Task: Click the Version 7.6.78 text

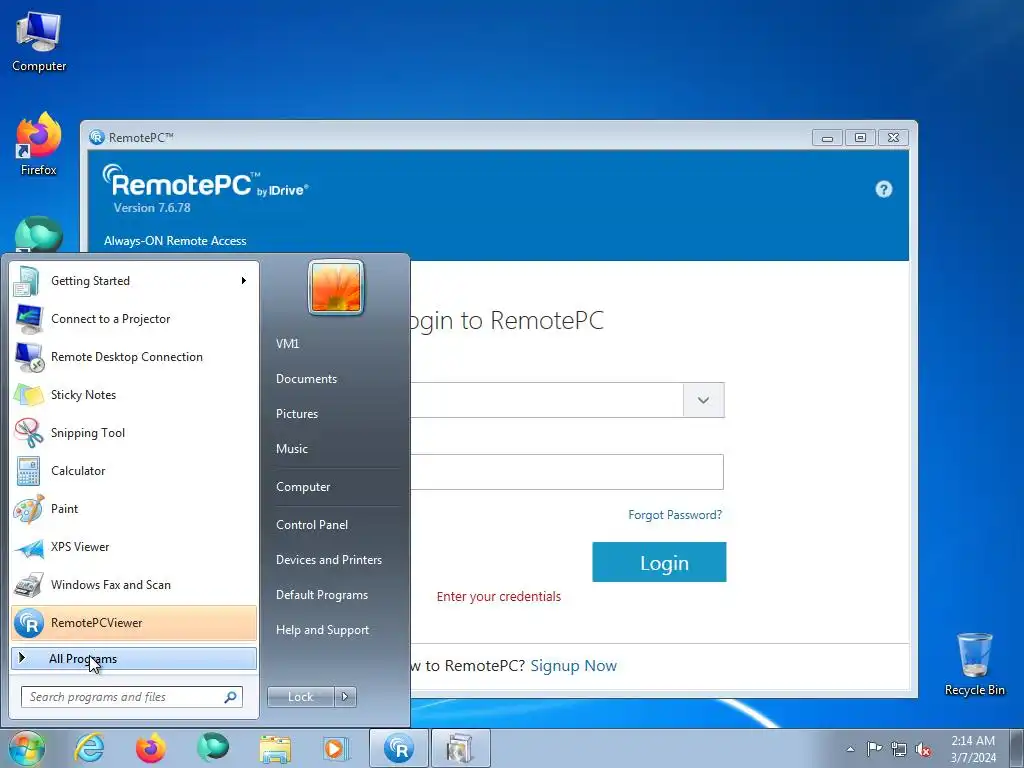Action: 152,208
